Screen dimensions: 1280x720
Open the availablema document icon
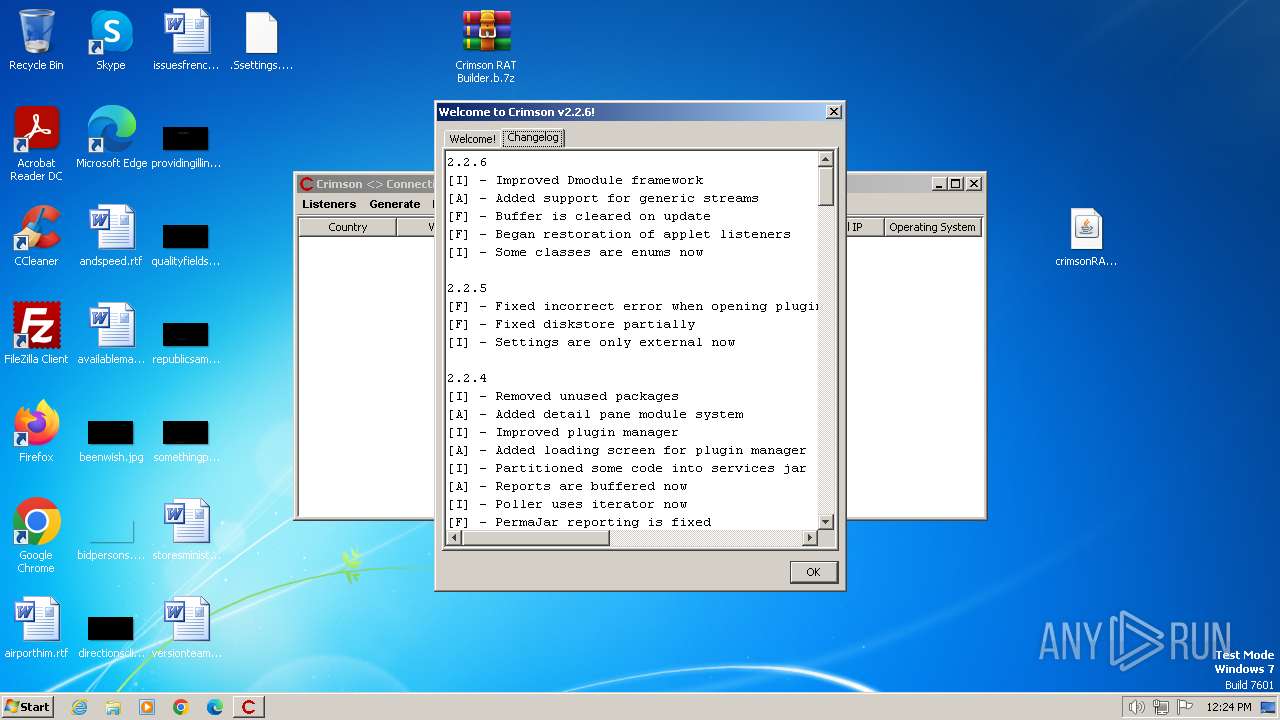(x=111, y=334)
